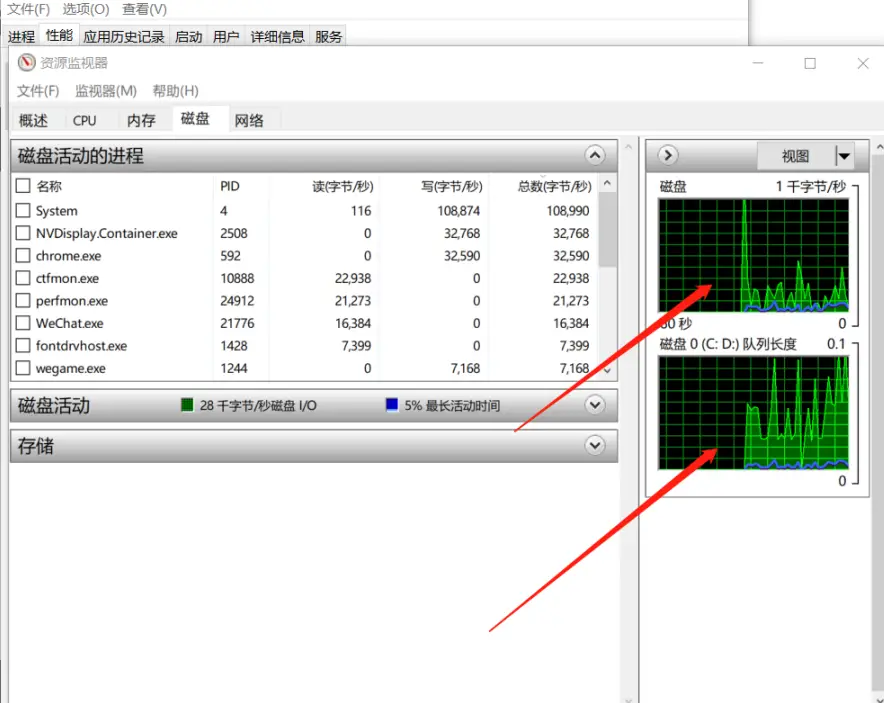Screen dimensions: 884x703
Task: Click the 磁盘 0 queue length graph
Action: click(753, 412)
